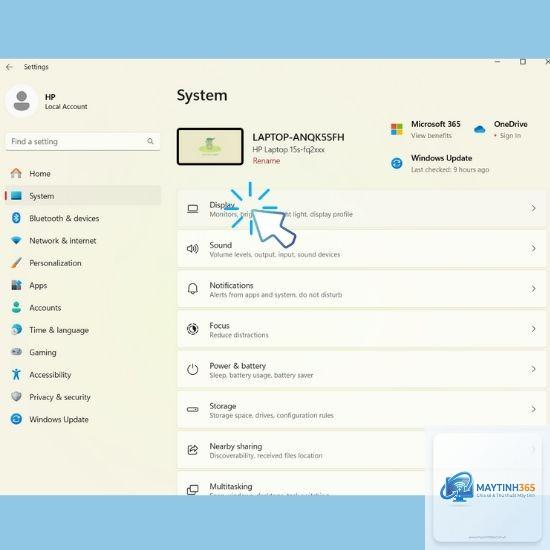This screenshot has width=550, height=550.
Task: Click the Multitasking windows icon
Action: coord(193,490)
